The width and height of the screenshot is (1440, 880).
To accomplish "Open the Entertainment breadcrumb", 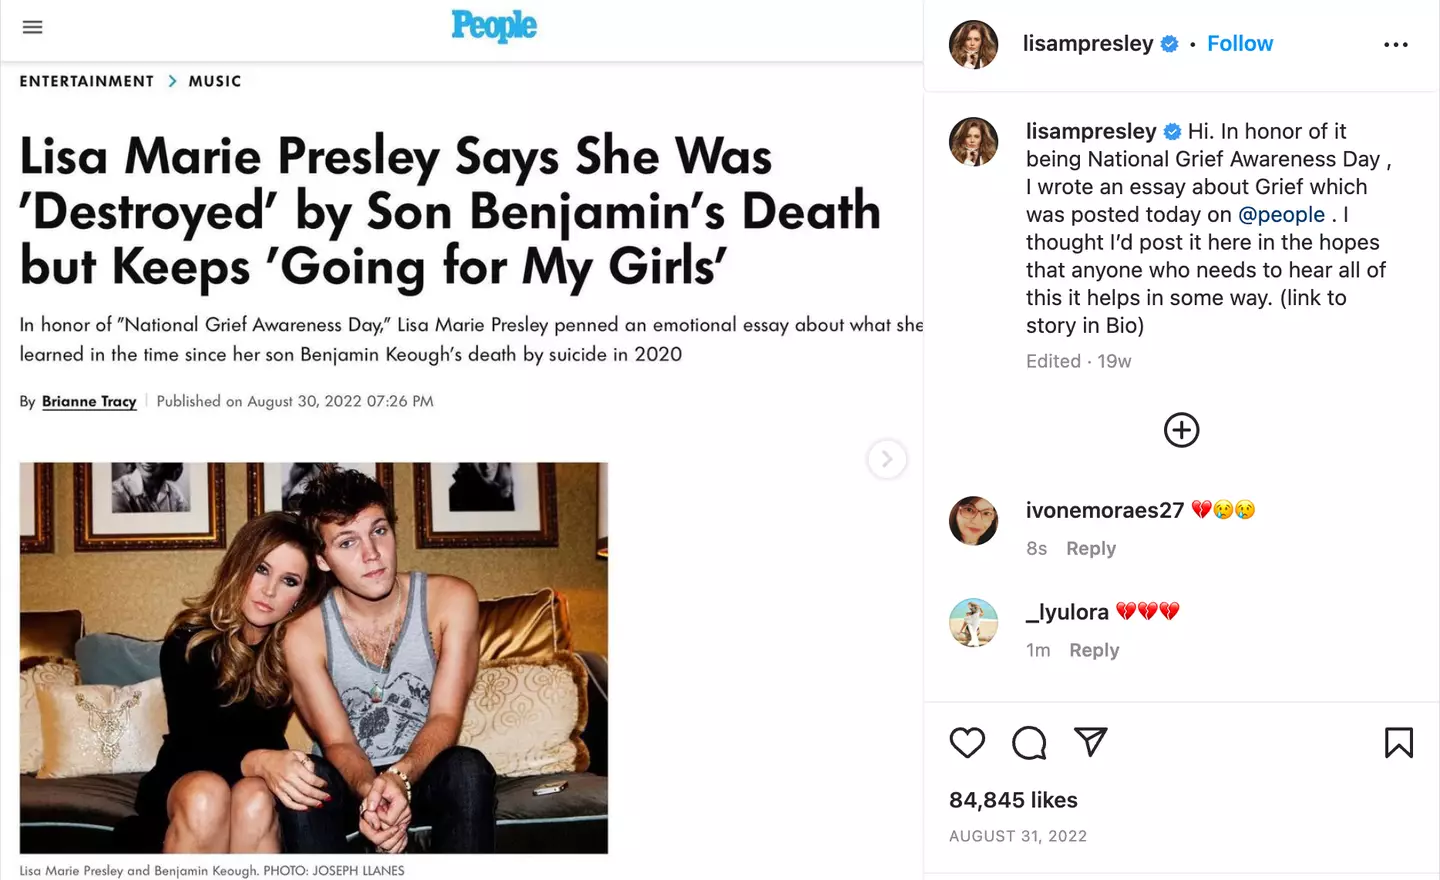I will pyautogui.click(x=87, y=81).
